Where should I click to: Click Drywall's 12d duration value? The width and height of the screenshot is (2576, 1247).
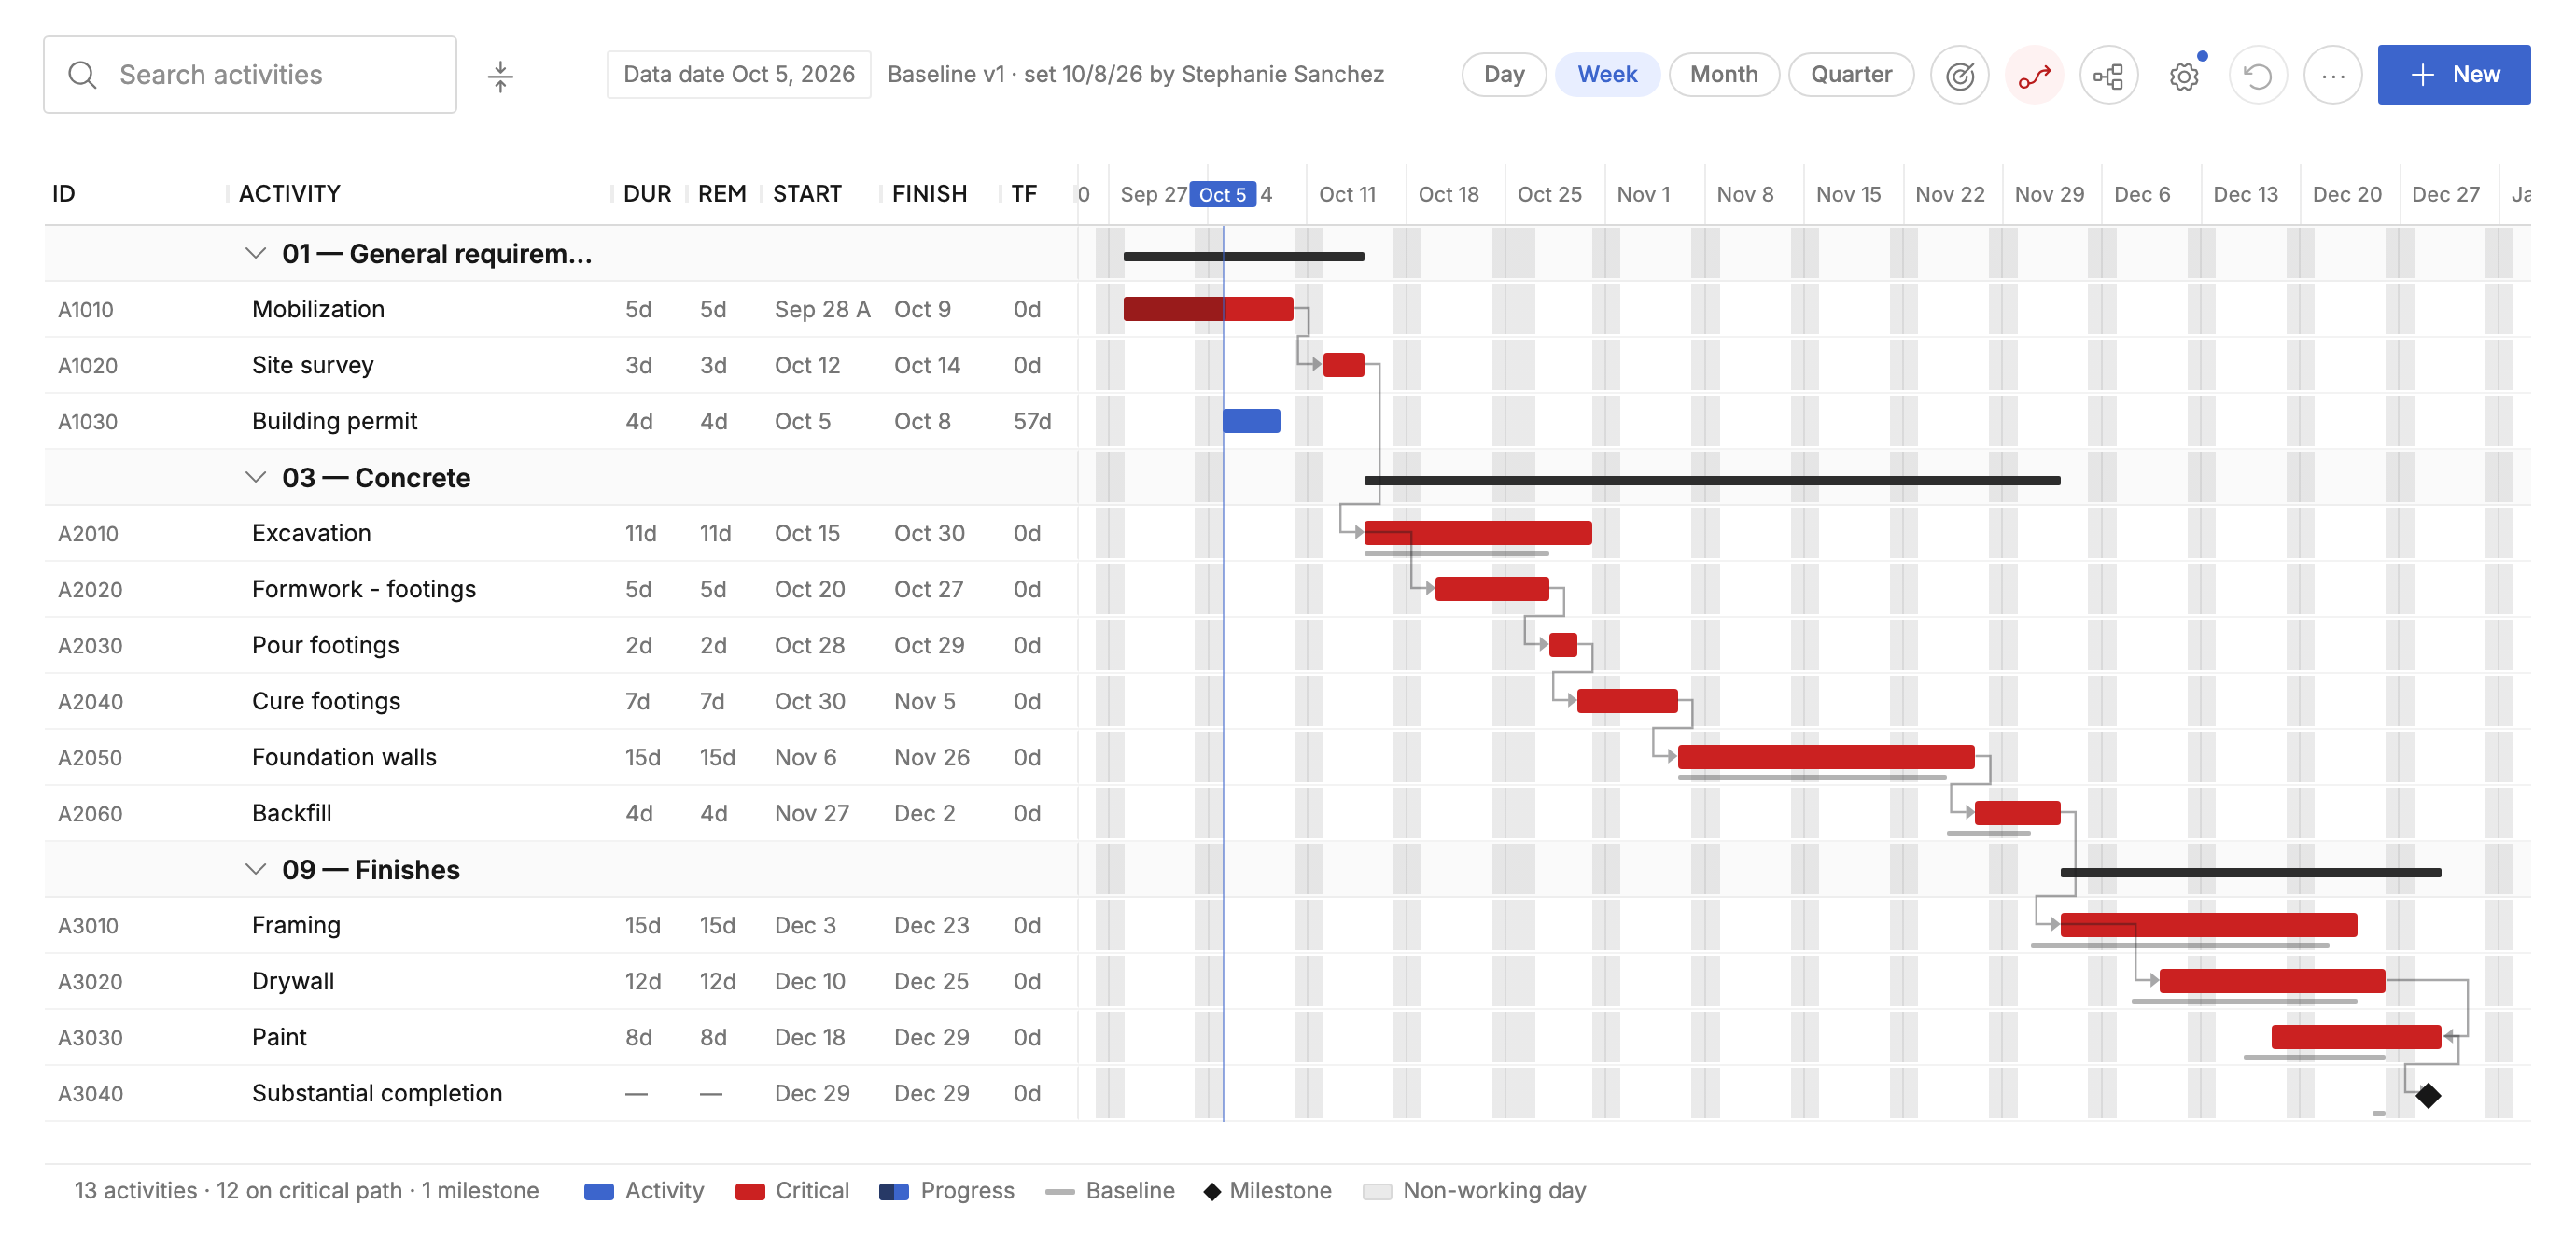(x=643, y=981)
